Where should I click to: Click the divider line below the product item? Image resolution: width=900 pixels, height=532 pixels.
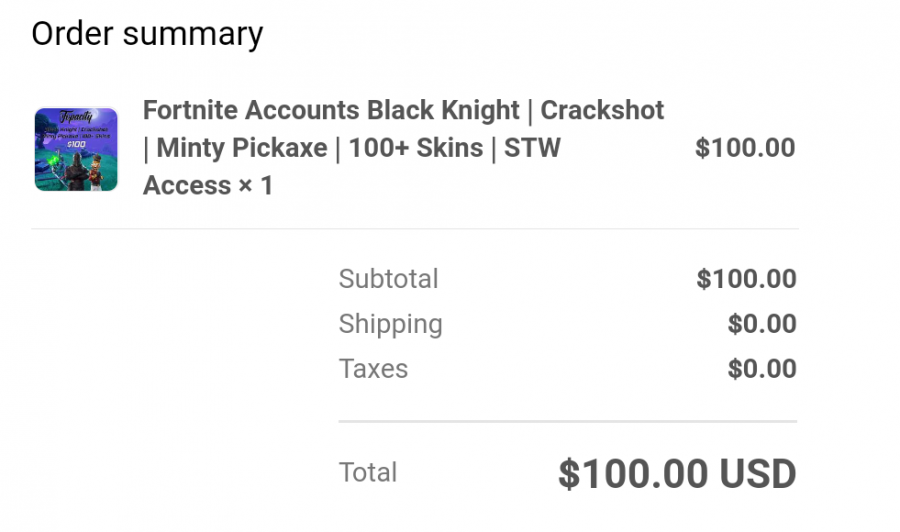tap(415, 228)
